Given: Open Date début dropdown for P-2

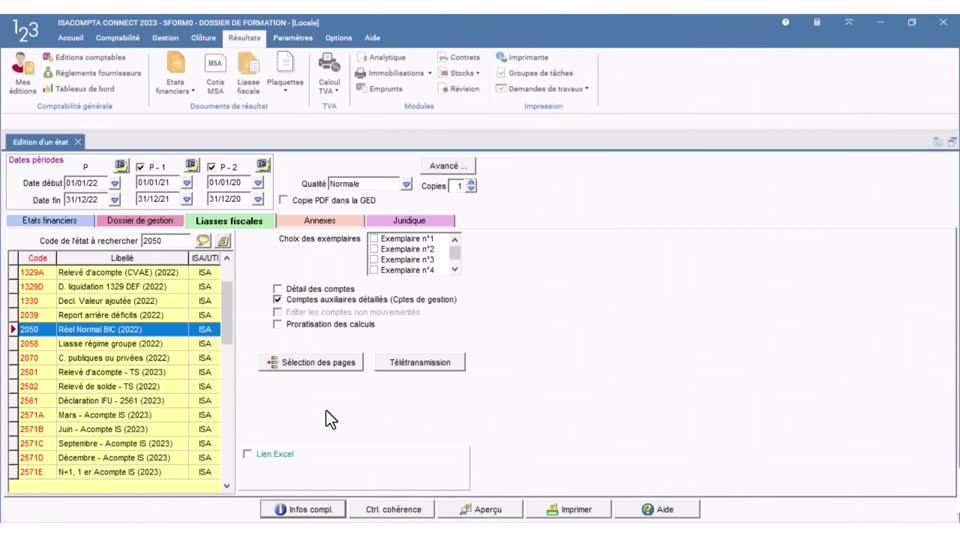Looking at the screenshot, I should (x=258, y=182).
